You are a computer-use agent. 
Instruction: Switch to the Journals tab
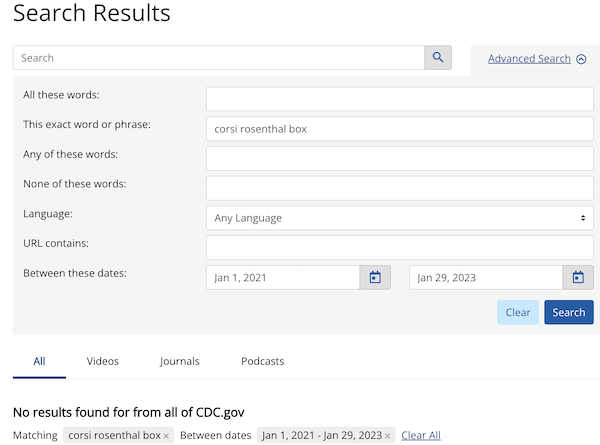pos(180,361)
